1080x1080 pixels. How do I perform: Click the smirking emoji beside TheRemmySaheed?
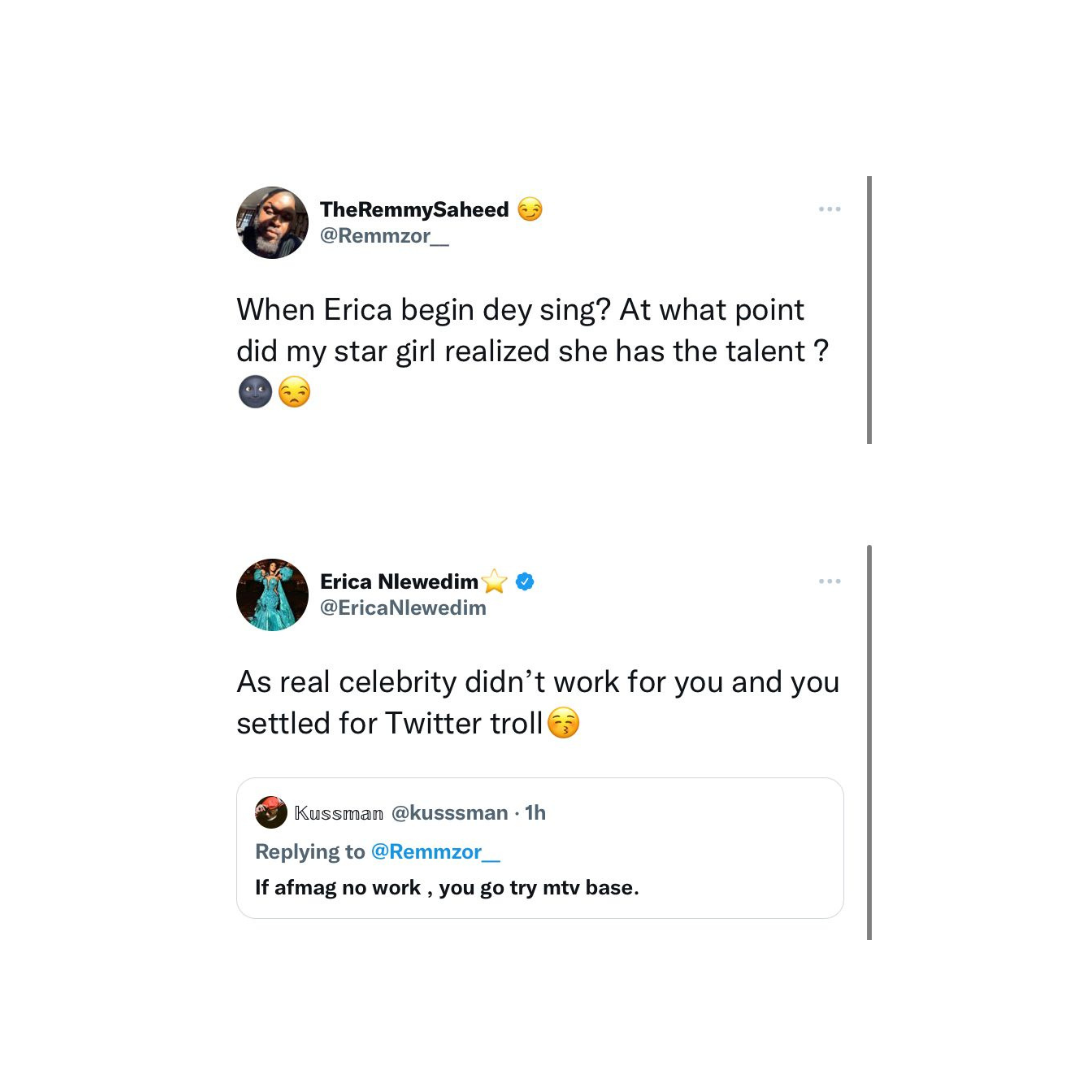tap(530, 209)
